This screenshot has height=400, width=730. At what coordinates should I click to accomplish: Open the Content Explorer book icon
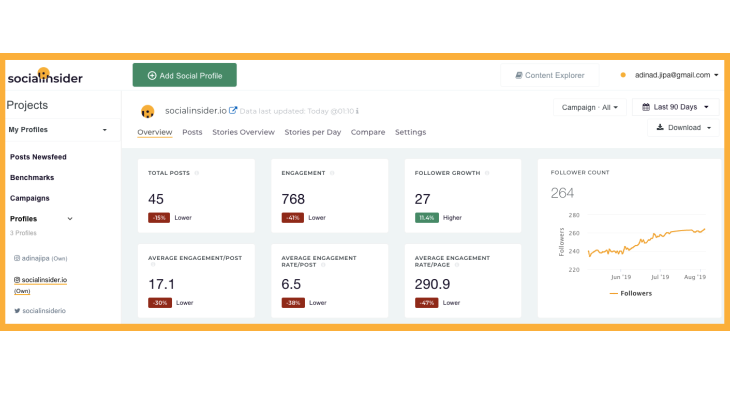(x=519, y=75)
